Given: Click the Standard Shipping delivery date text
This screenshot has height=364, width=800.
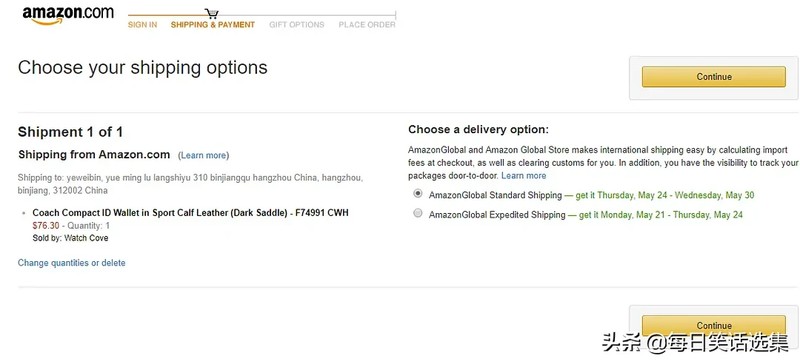Looking at the screenshot, I should pyautogui.click(x=665, y=195).
